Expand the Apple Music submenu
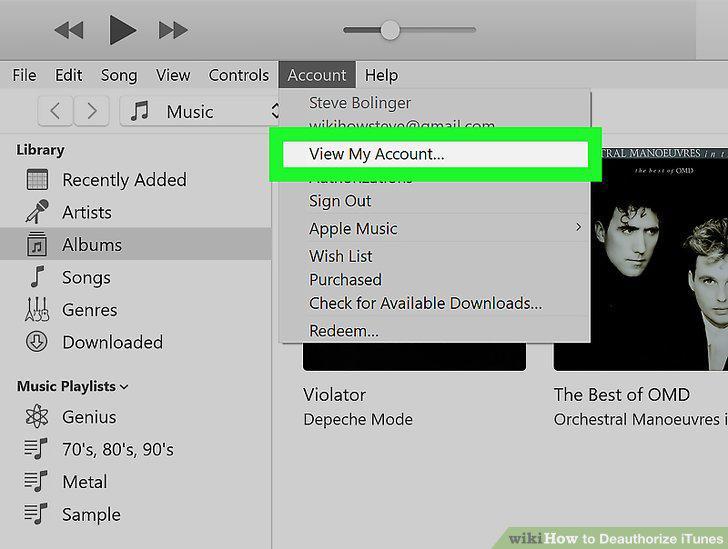This screenshot has height=549, width=728. point(436,228)
